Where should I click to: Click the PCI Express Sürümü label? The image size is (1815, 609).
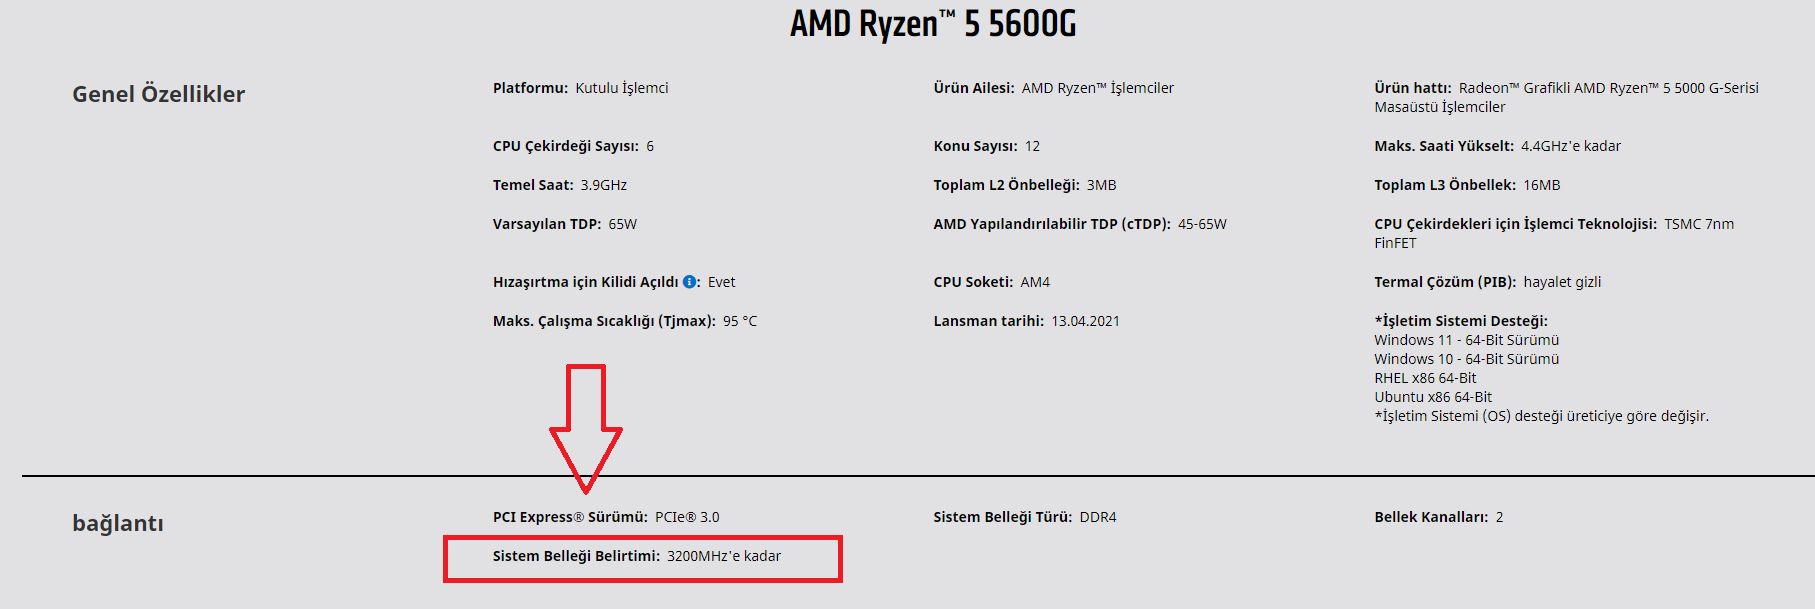point(570,517)
